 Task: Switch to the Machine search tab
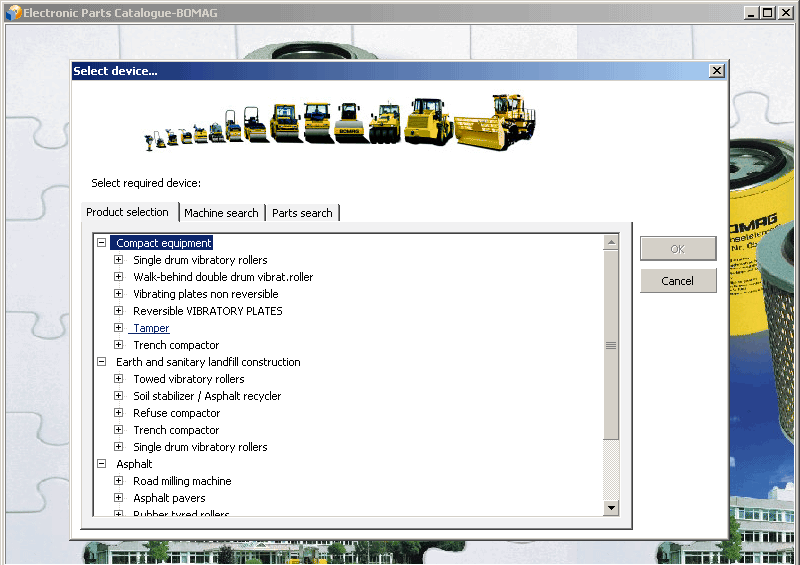[221, 213]
